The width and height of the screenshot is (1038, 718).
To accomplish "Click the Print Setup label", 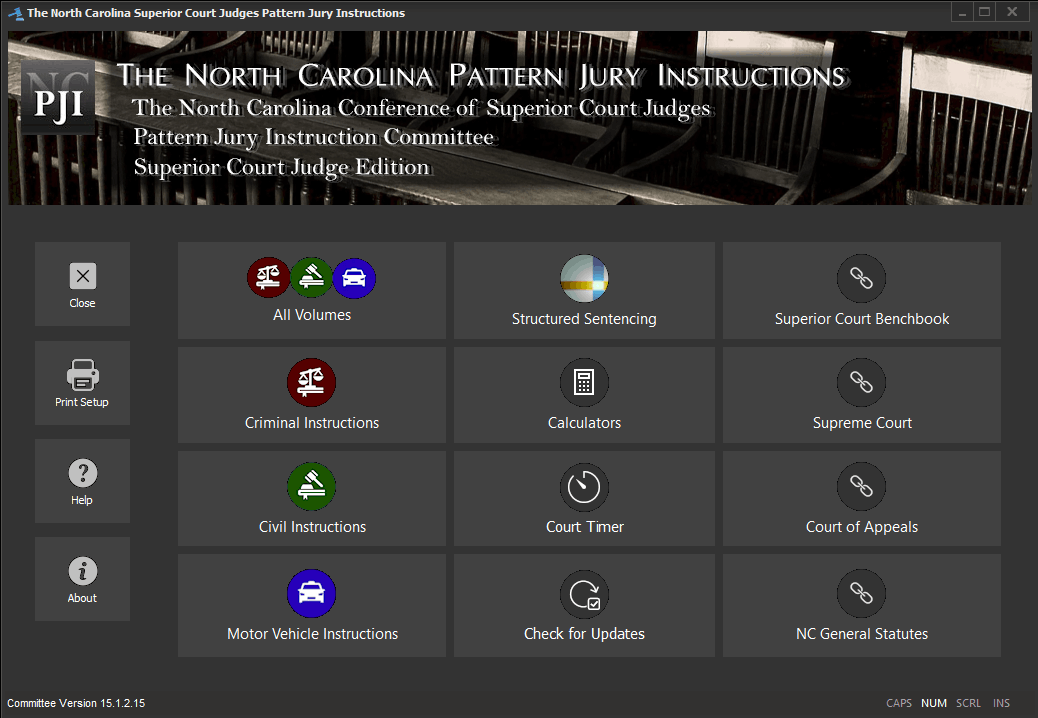I will click(x=81, y=402).
